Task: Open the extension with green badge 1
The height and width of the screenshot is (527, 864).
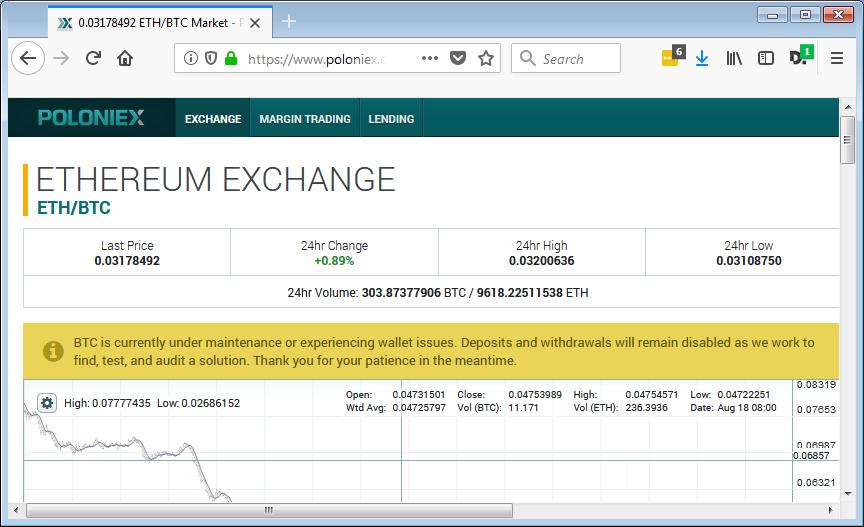Action: 801,56
